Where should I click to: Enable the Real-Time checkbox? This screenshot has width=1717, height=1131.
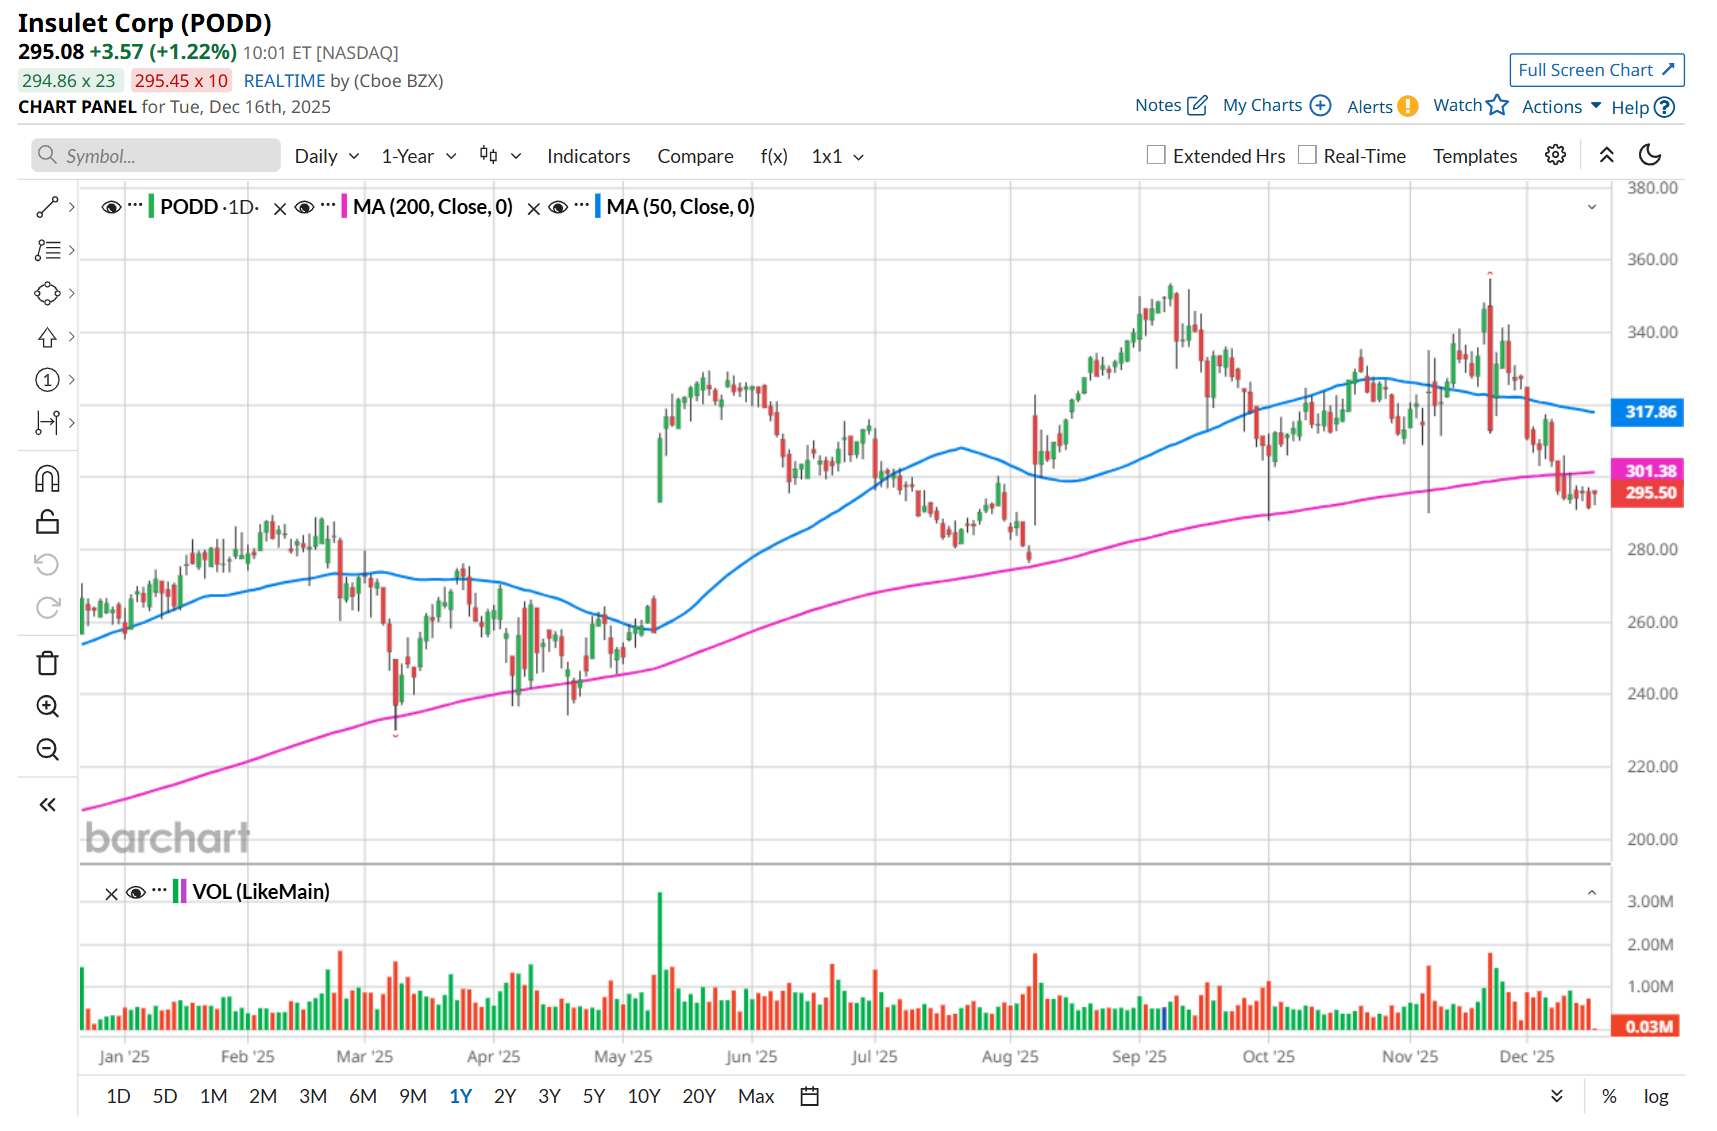click(x=1307, y=155)
